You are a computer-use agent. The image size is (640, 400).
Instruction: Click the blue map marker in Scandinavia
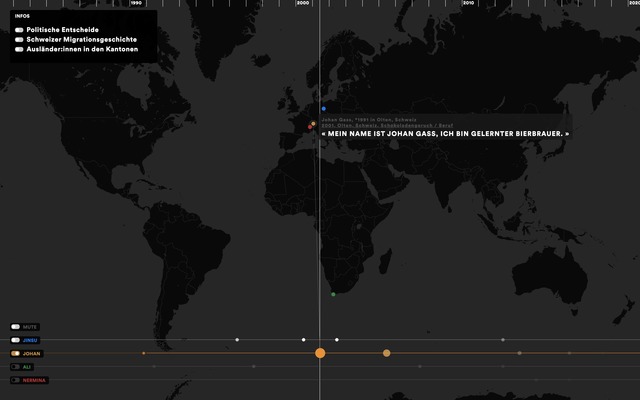click(x=323, y=108)
